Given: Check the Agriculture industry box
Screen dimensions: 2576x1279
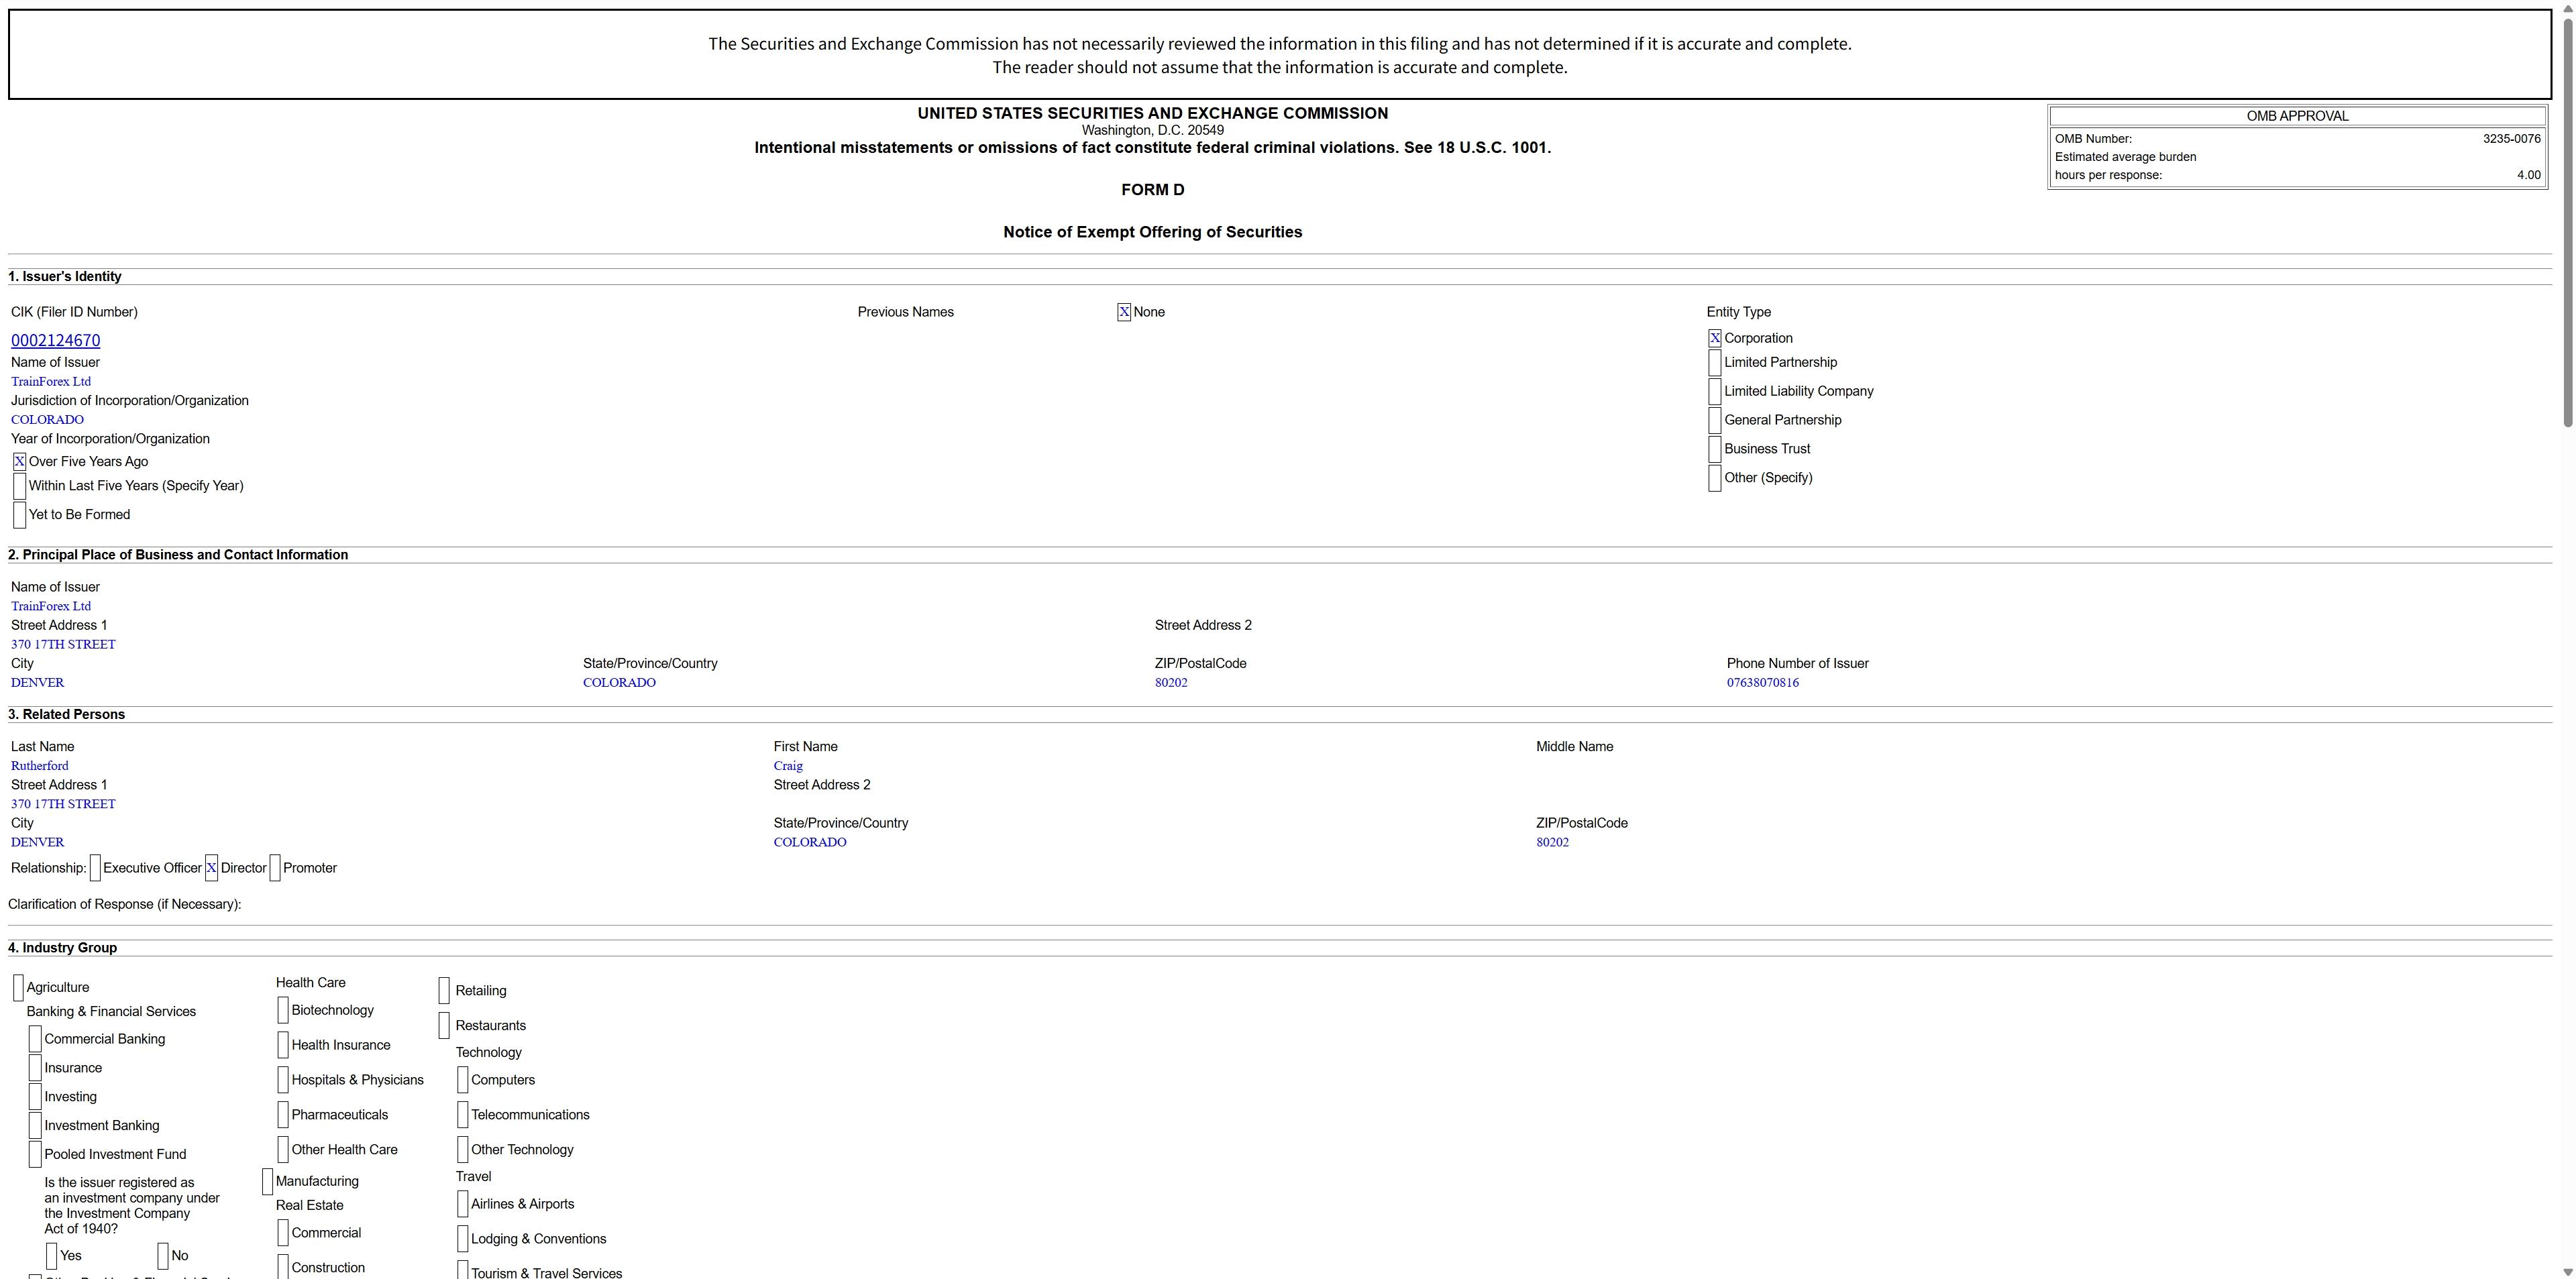Looking at the screenshot, I should (x=18, y=987).
